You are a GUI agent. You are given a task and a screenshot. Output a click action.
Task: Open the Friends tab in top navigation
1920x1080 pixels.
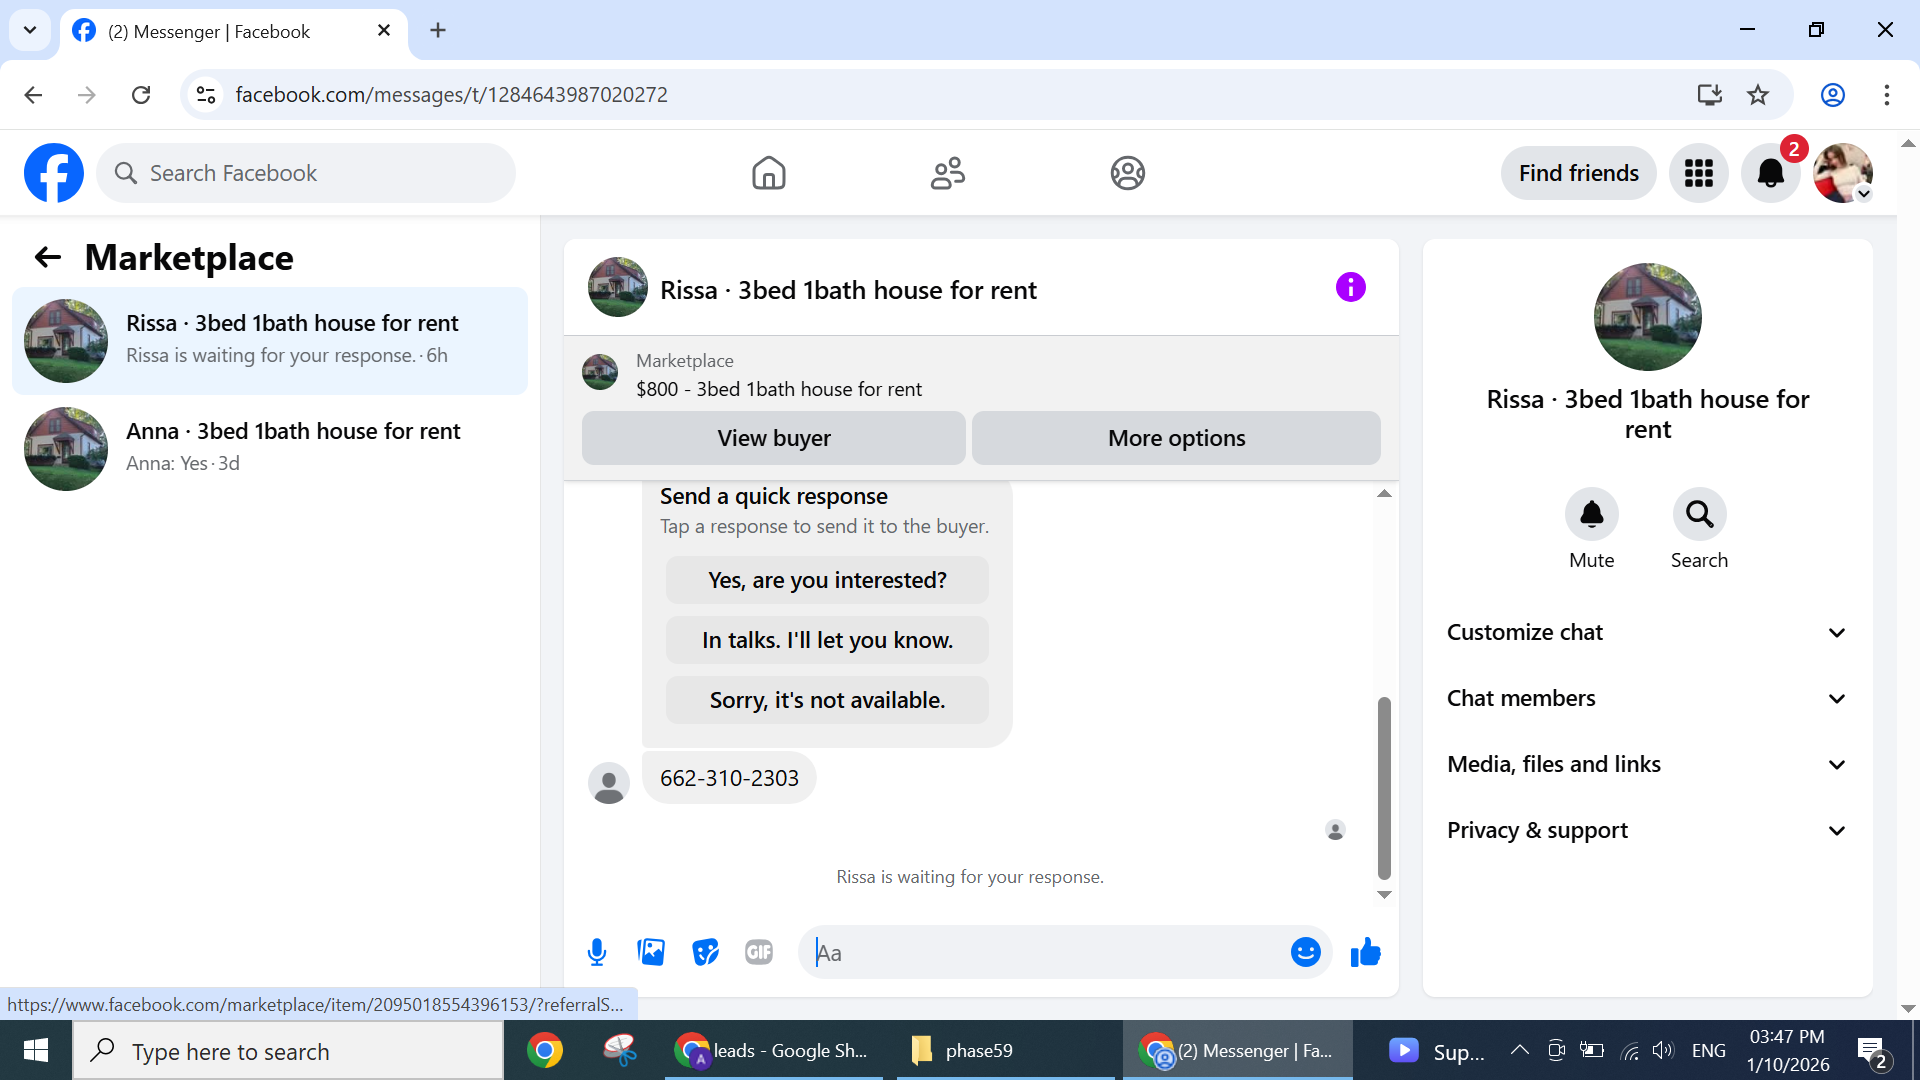(x=947, y=173)
